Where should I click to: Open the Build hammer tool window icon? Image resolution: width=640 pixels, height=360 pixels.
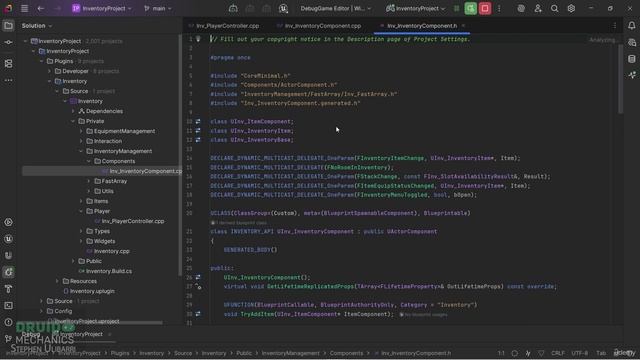(8, 289)
